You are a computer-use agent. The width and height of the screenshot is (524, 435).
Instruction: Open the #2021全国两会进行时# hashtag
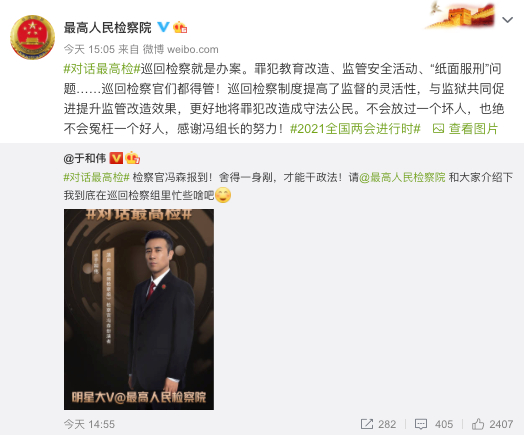[355, 129]
